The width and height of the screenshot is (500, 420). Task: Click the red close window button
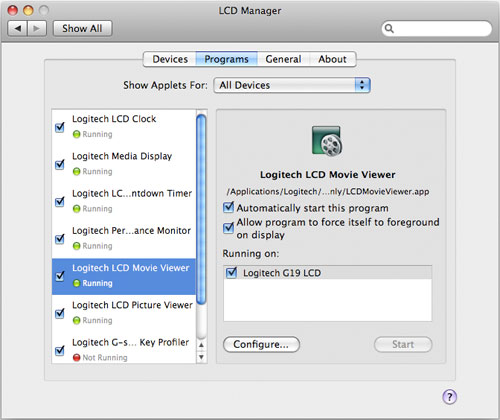coord(13,10)
